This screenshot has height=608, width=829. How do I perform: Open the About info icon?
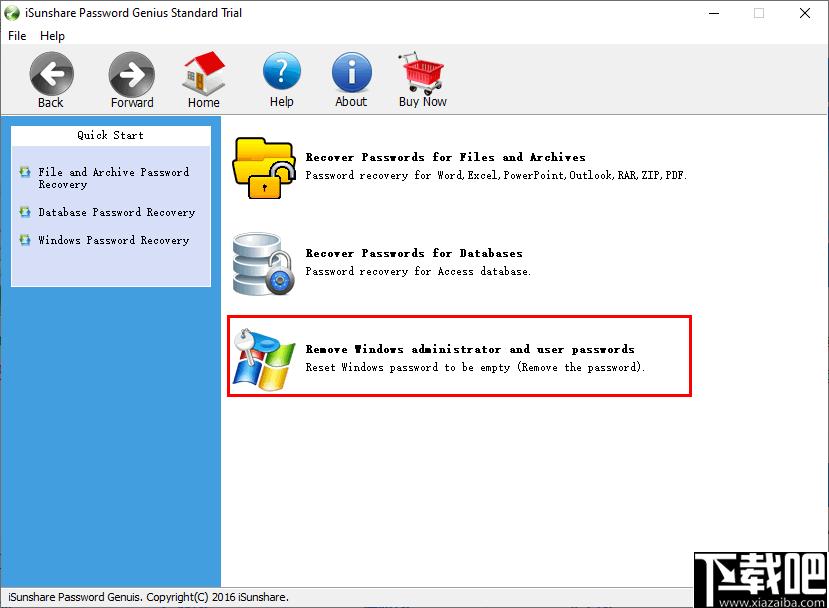352,72
